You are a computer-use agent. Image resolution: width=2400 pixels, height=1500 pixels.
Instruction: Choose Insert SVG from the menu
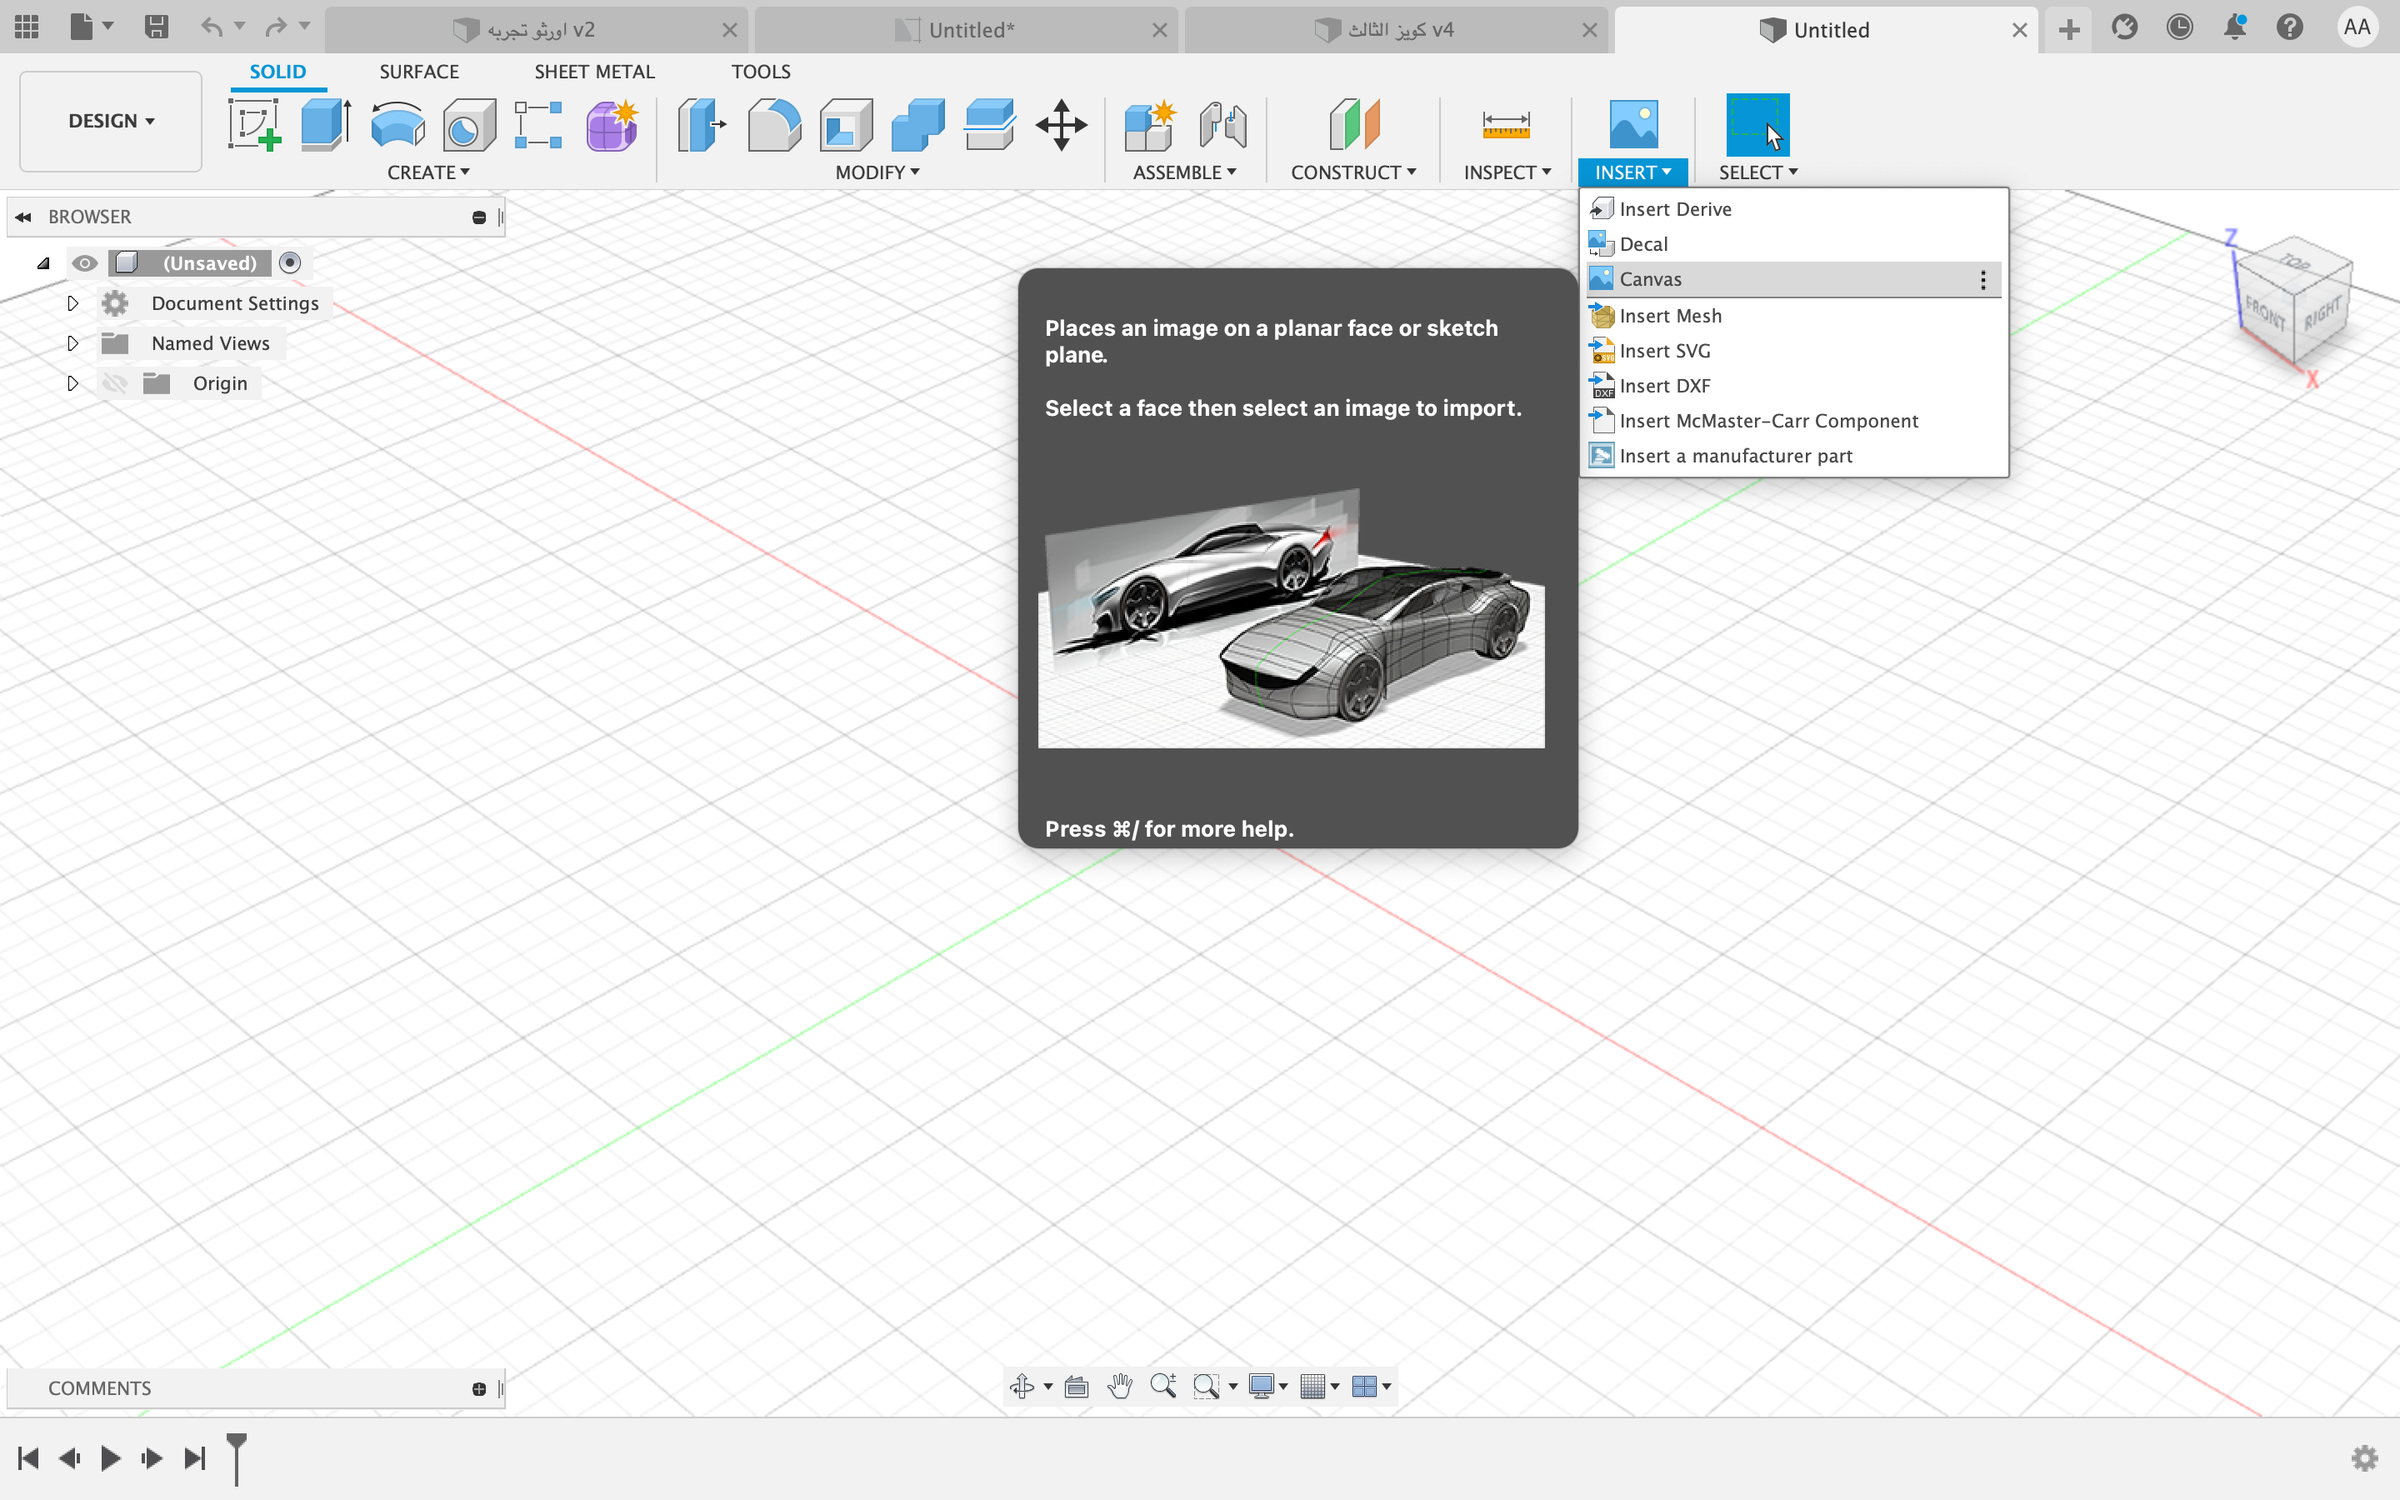(1794, 351)
